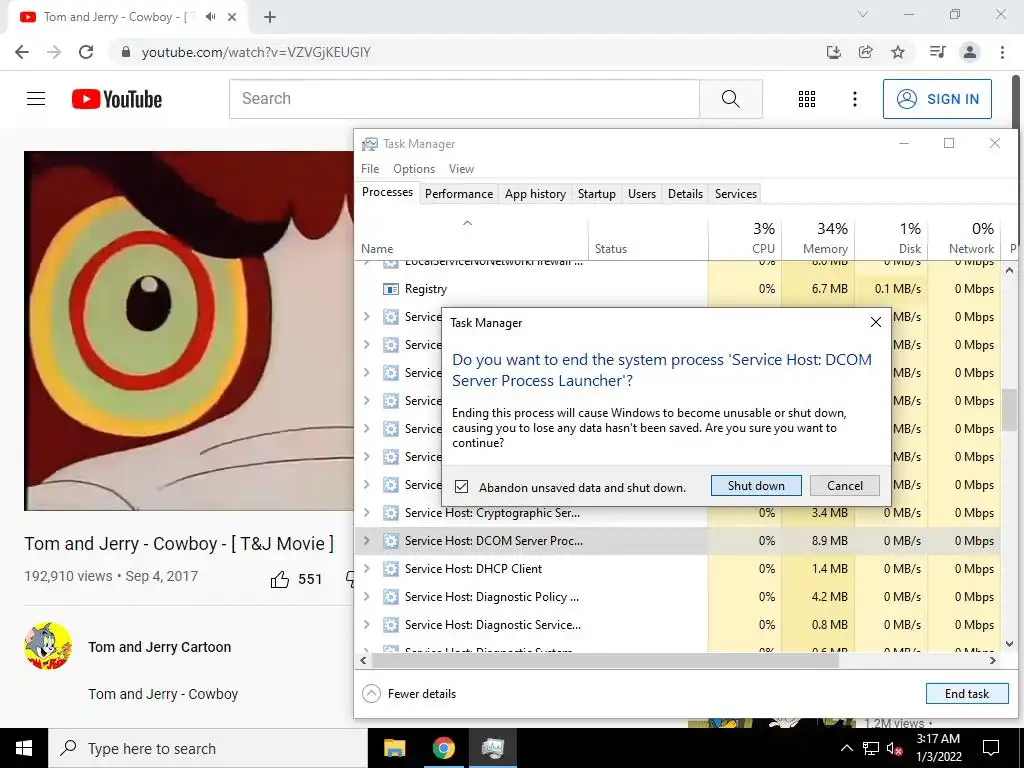Click the vertical scrollbar in Task Manager

[1010, 409]
